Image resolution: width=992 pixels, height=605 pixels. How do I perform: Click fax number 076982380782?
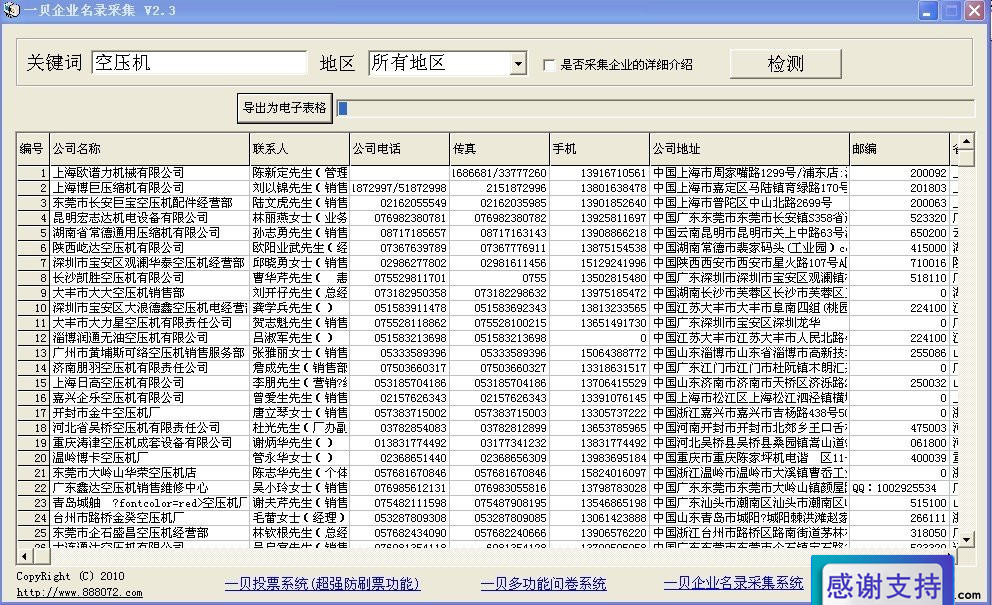[499, 218]
